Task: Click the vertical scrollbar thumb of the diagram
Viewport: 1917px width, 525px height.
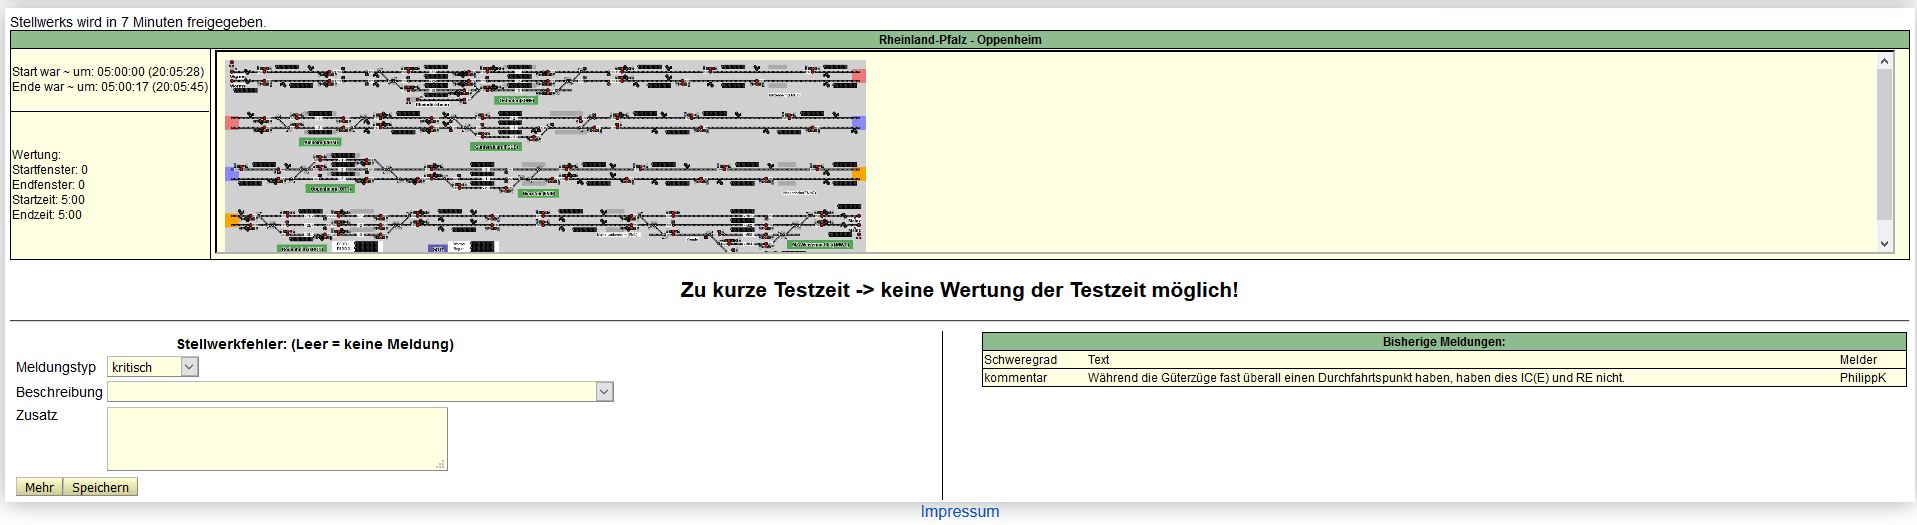Action: [x=1885, y=145]
